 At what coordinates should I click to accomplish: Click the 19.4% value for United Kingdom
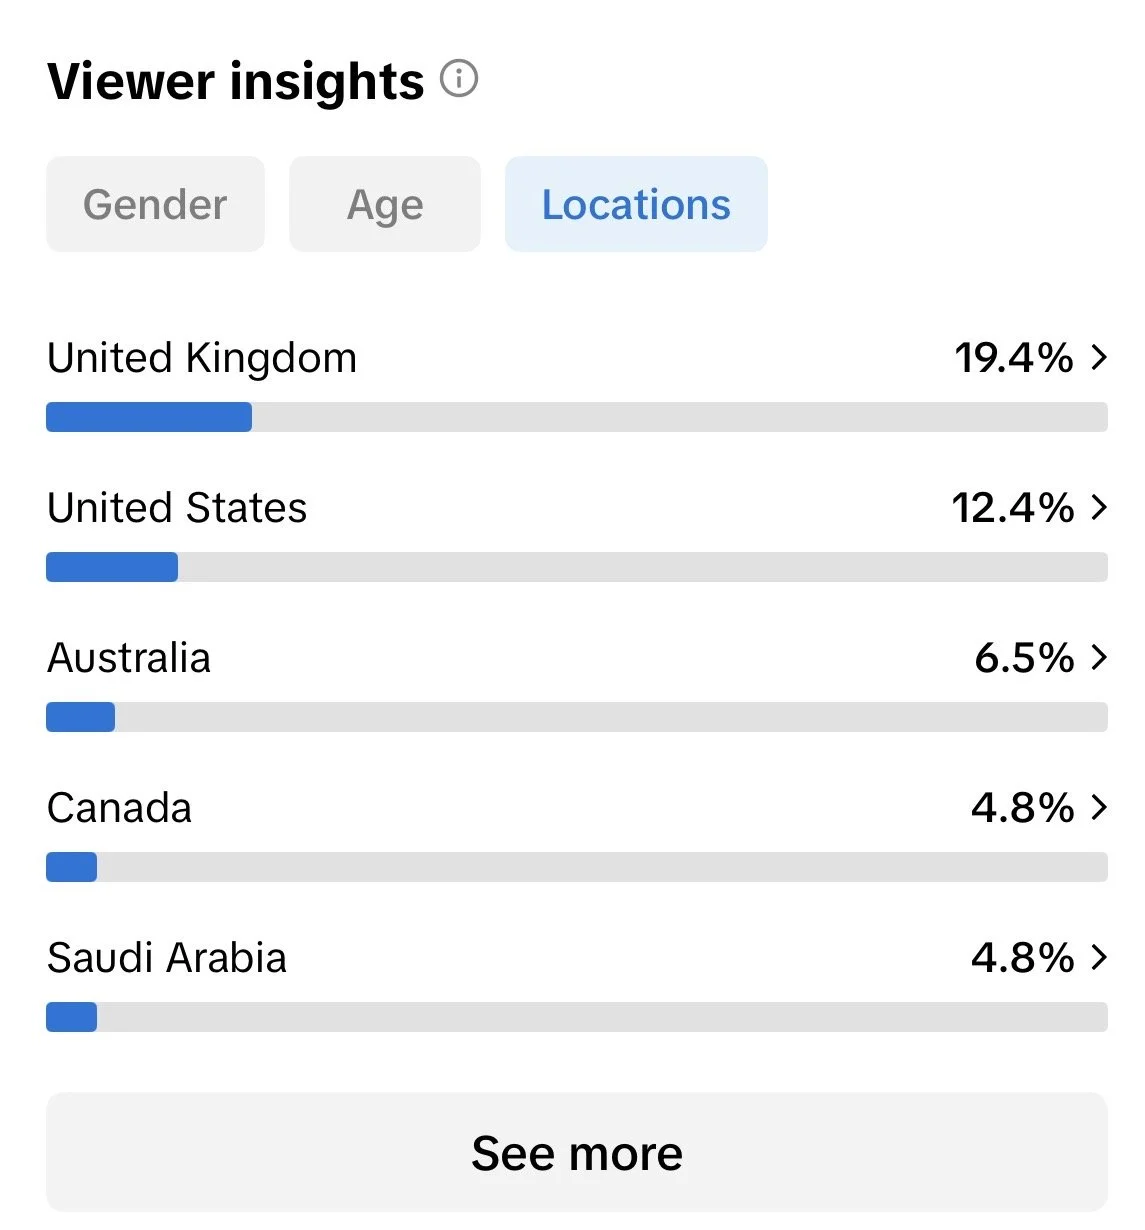click(x=1014, y=358)
